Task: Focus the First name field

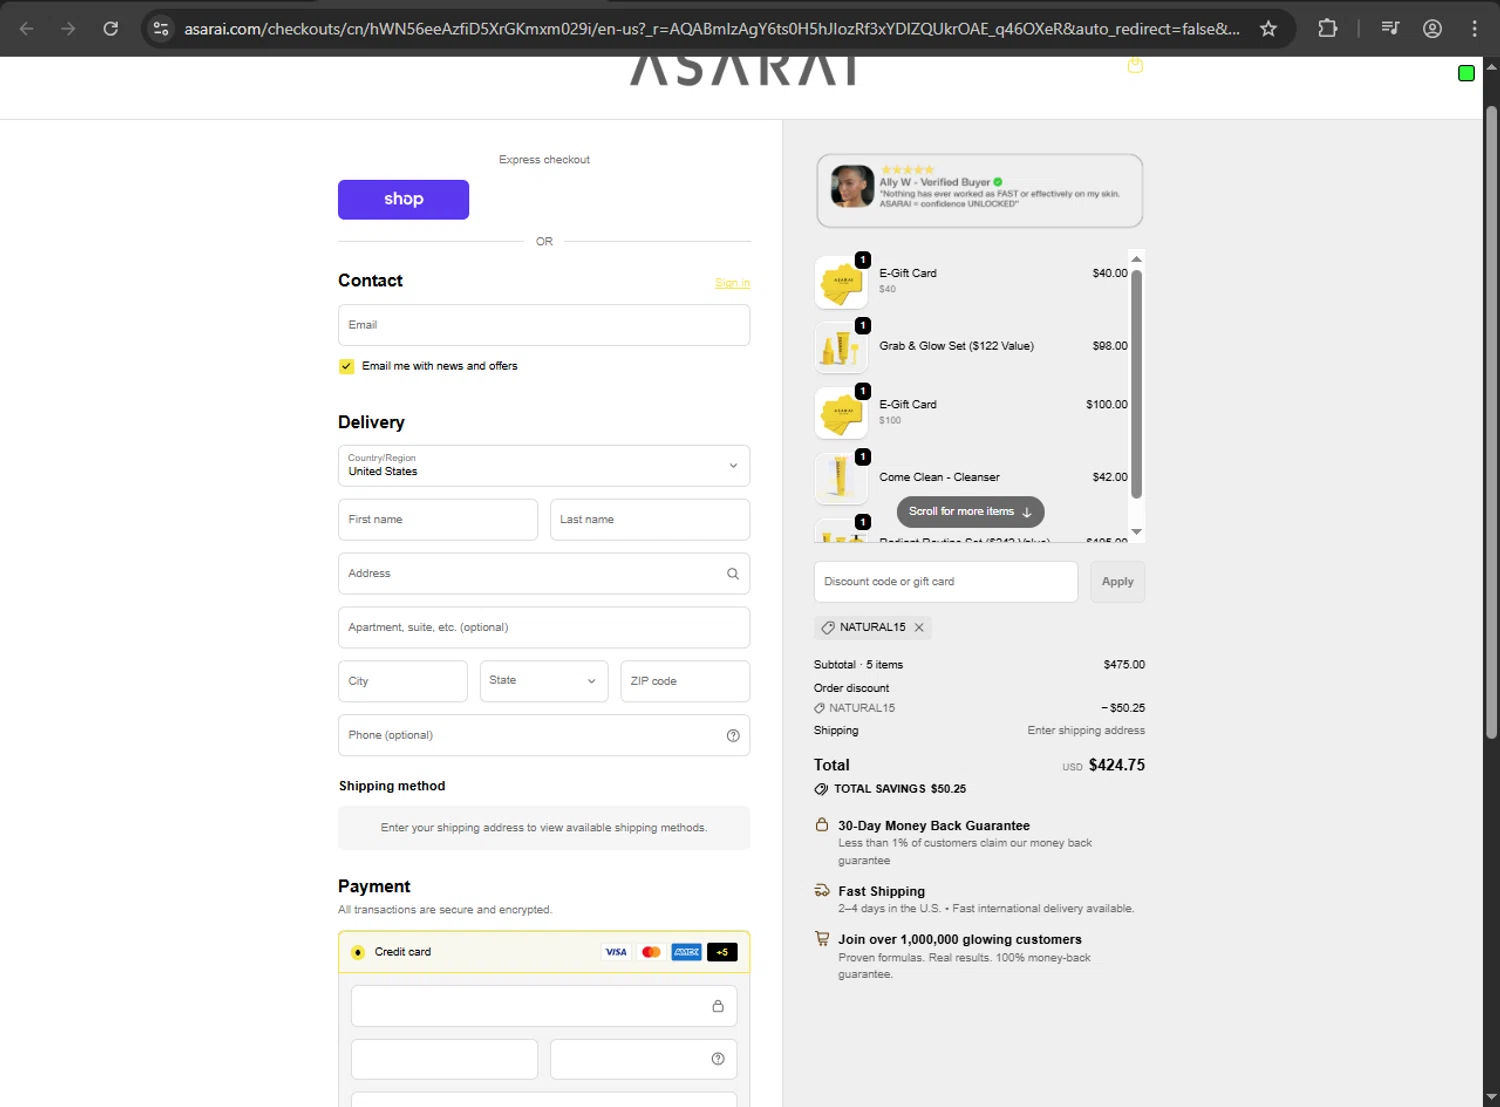Action: [438, 520]
